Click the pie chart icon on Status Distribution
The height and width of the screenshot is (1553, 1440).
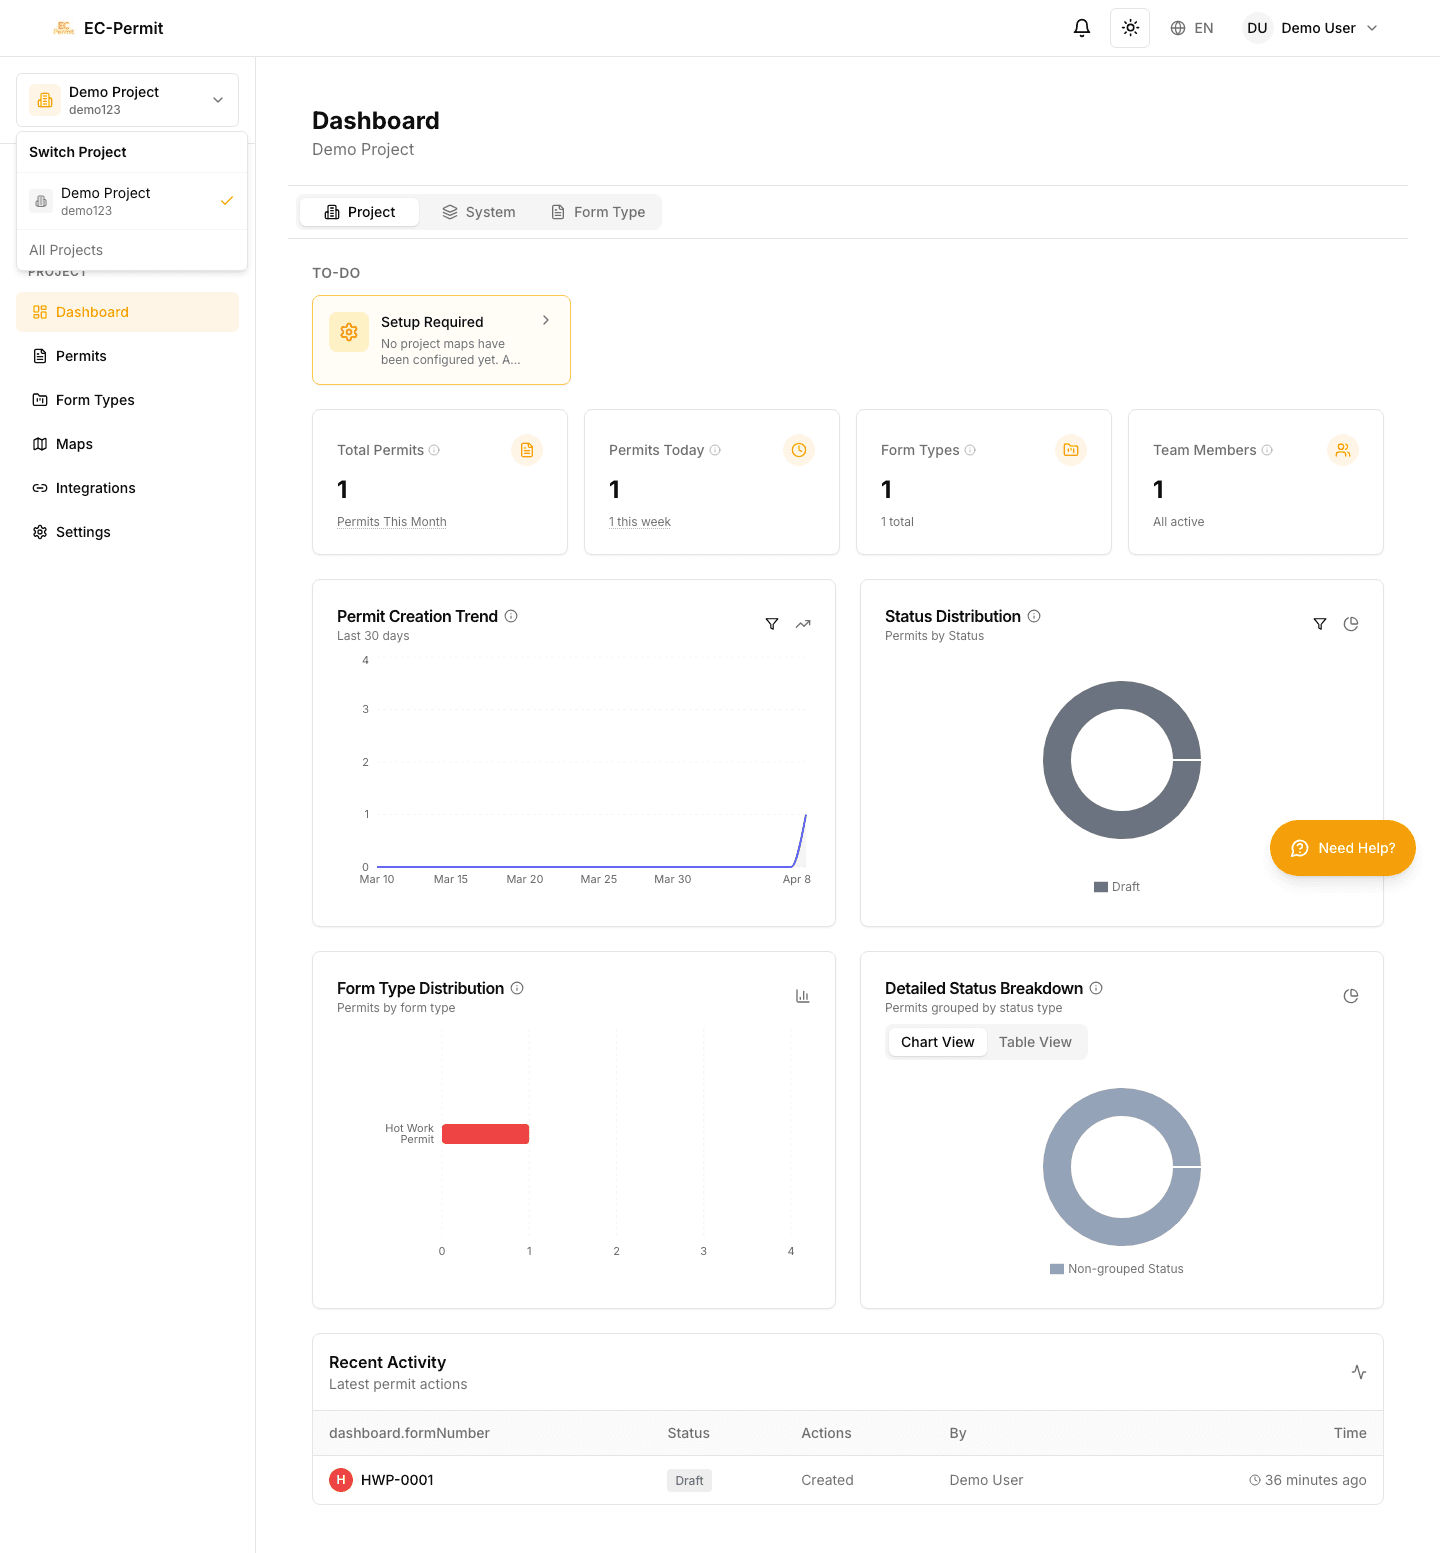coord(1351,623)
